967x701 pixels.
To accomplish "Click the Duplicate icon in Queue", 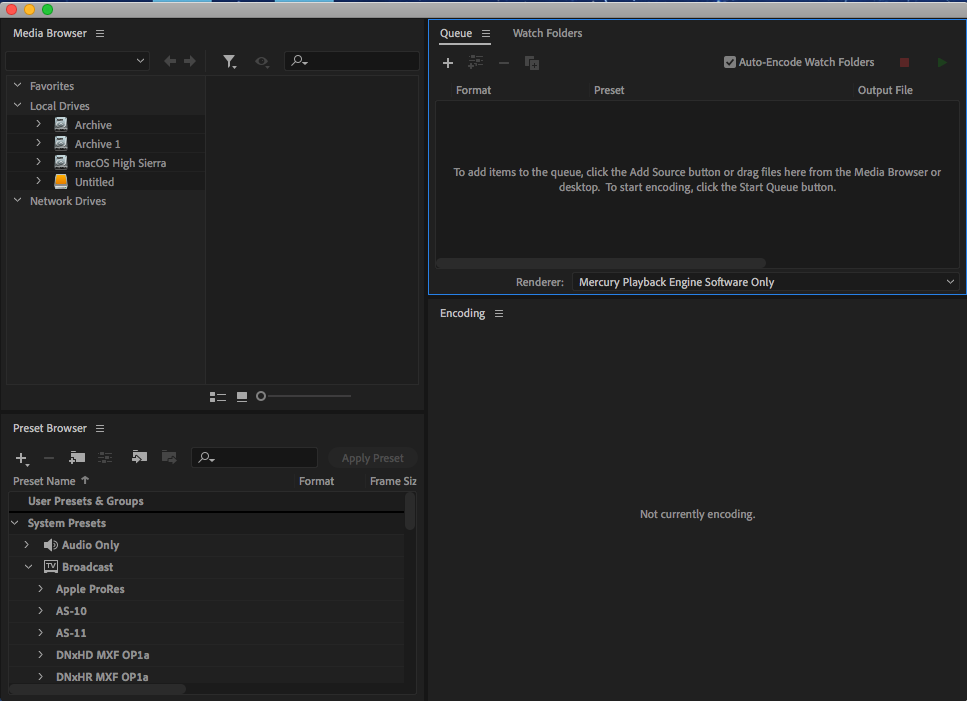I will (532, 63).
